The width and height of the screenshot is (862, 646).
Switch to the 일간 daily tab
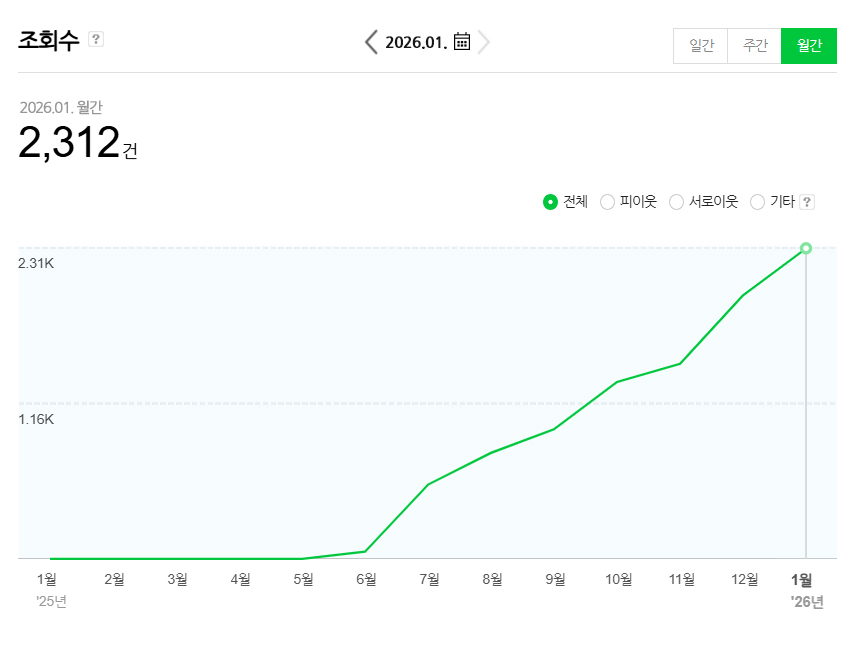(701, 46)
